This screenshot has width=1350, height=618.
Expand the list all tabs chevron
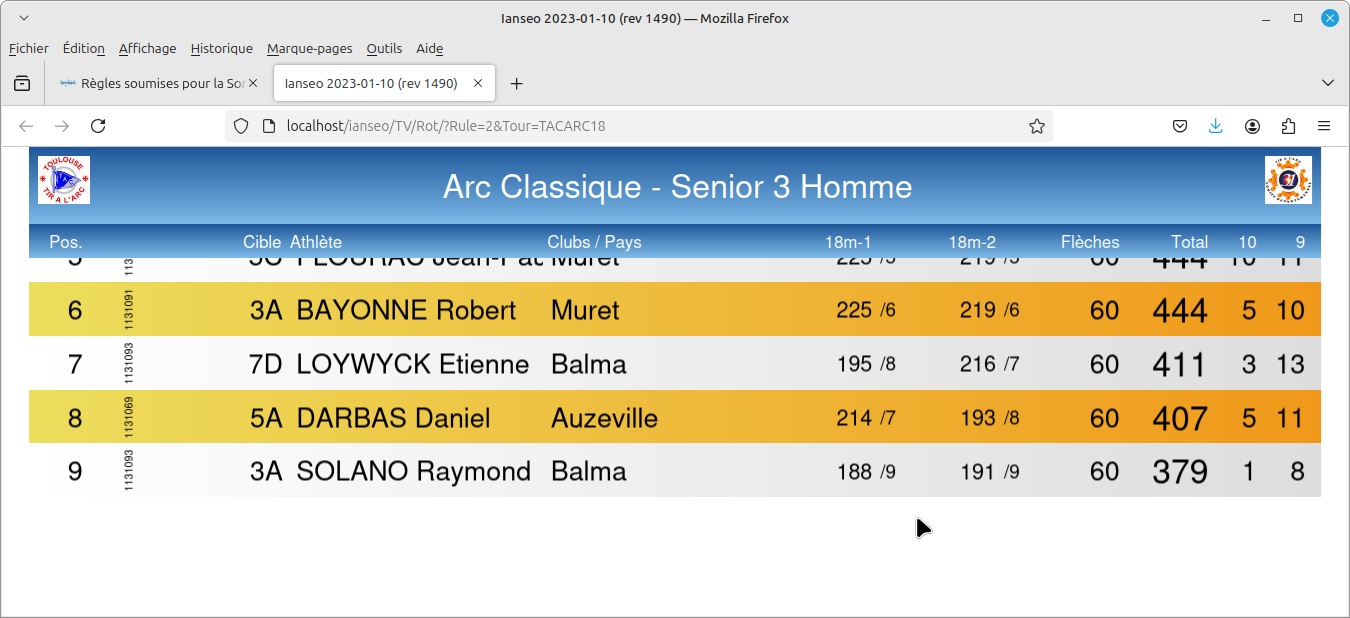click(x=1328, y=83)
